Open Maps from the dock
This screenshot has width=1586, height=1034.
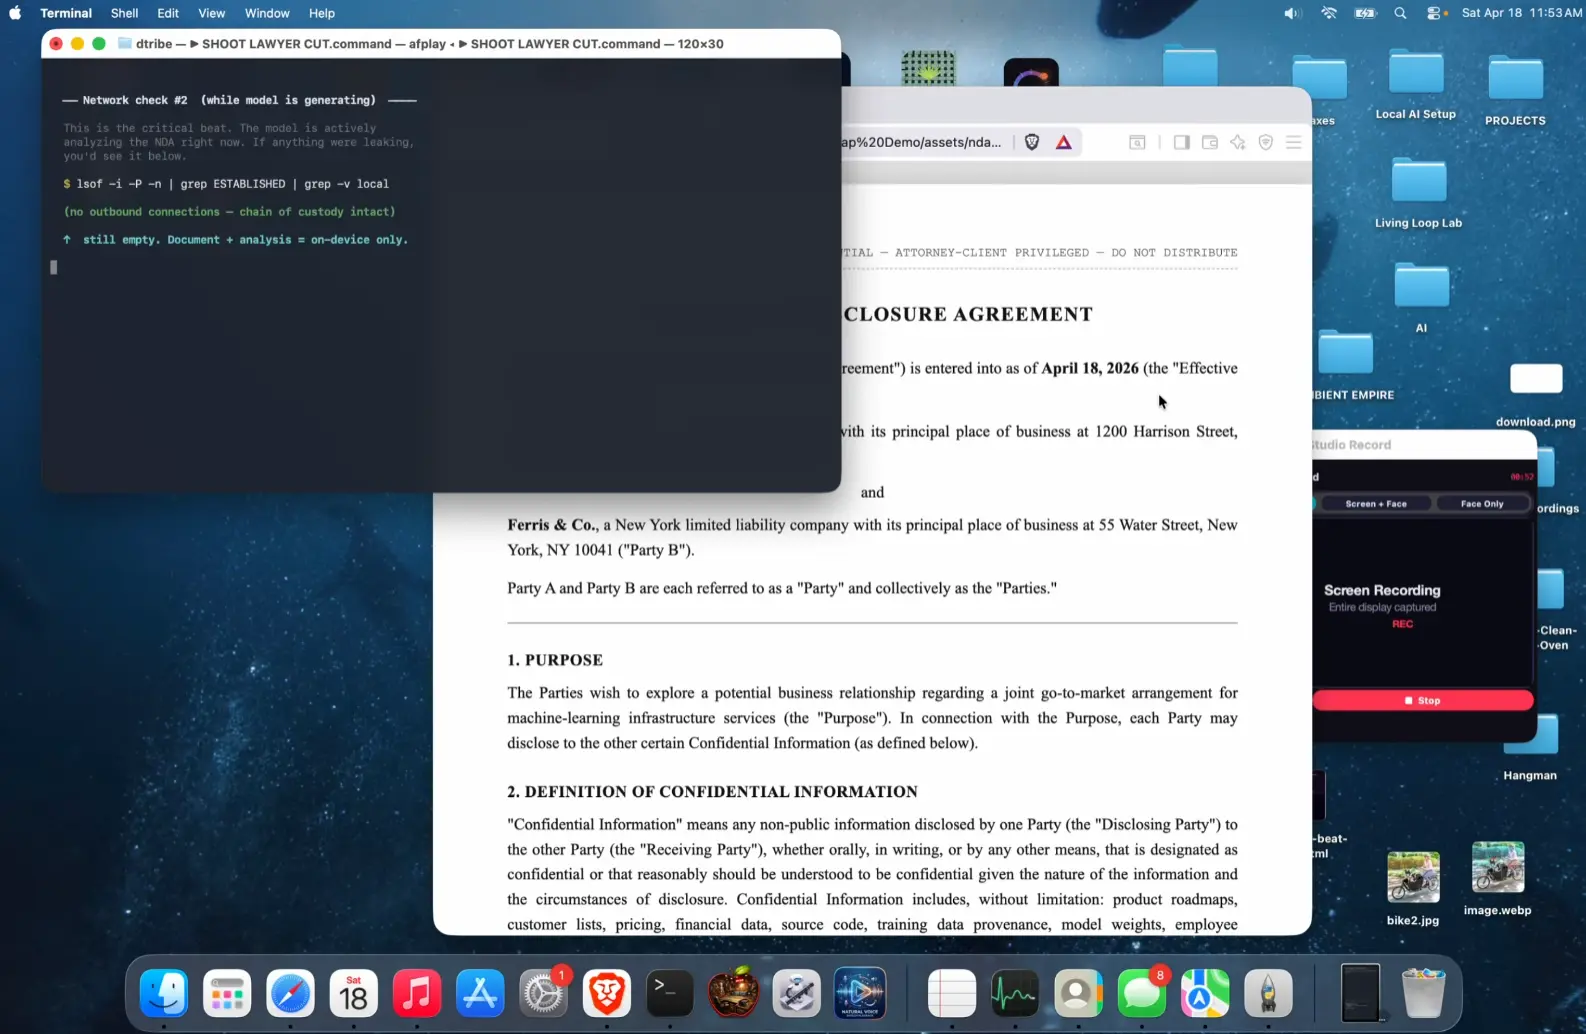[x=1205, y=993]
